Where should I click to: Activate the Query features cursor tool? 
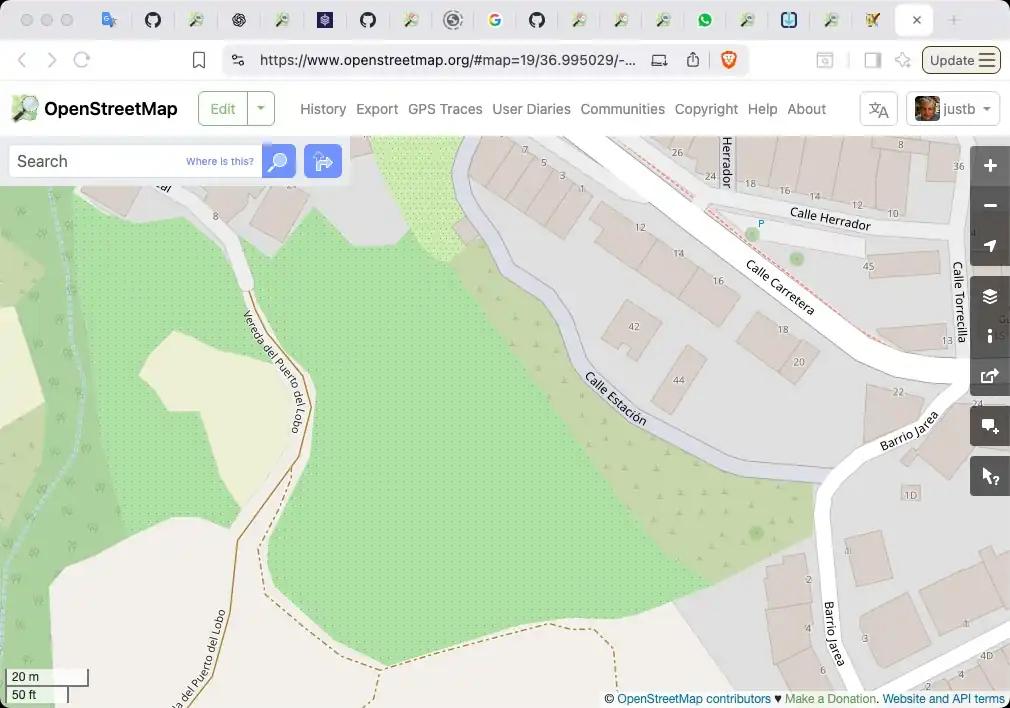click(x=990, y=476)
